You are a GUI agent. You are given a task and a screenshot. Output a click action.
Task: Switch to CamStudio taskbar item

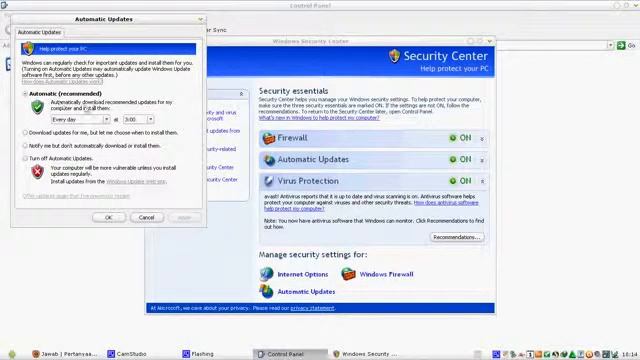click(127, 354)
